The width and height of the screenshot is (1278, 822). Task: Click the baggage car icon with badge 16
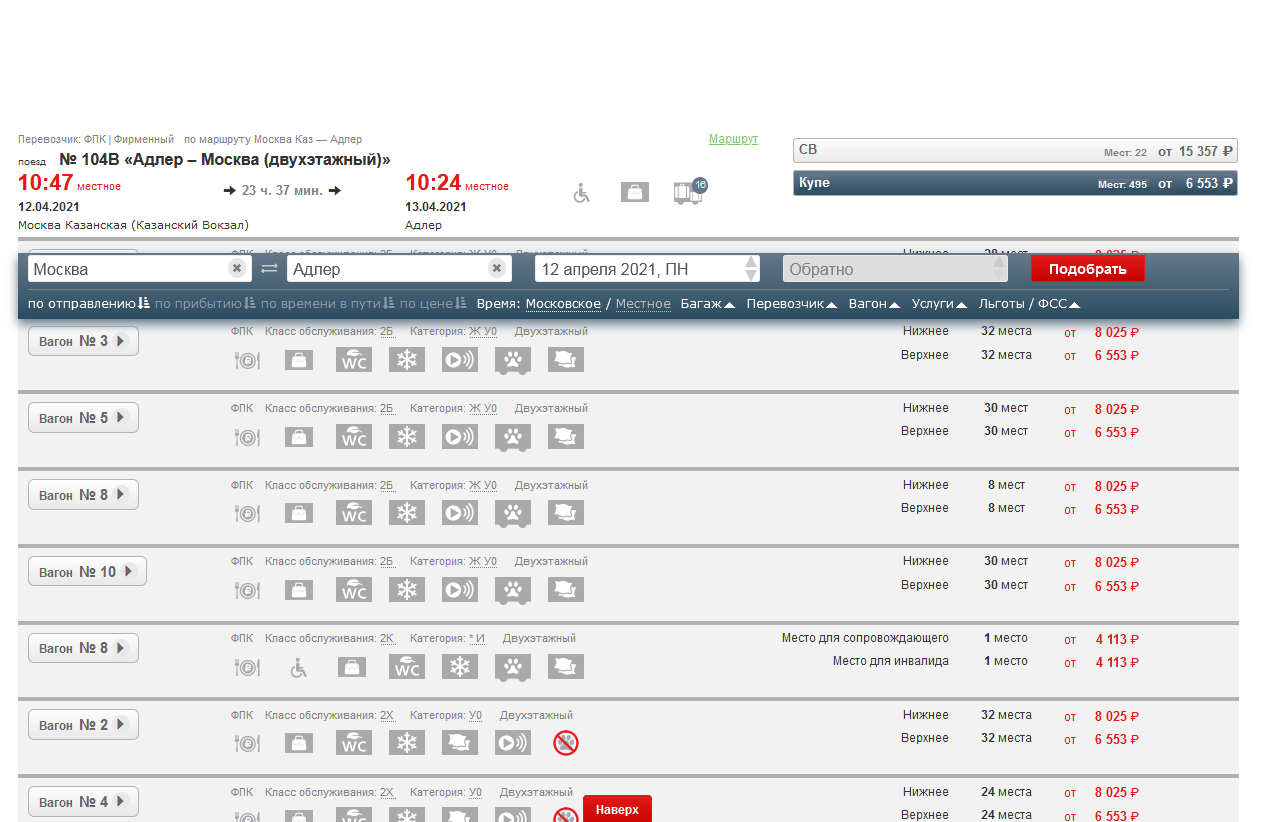[689, 192]
